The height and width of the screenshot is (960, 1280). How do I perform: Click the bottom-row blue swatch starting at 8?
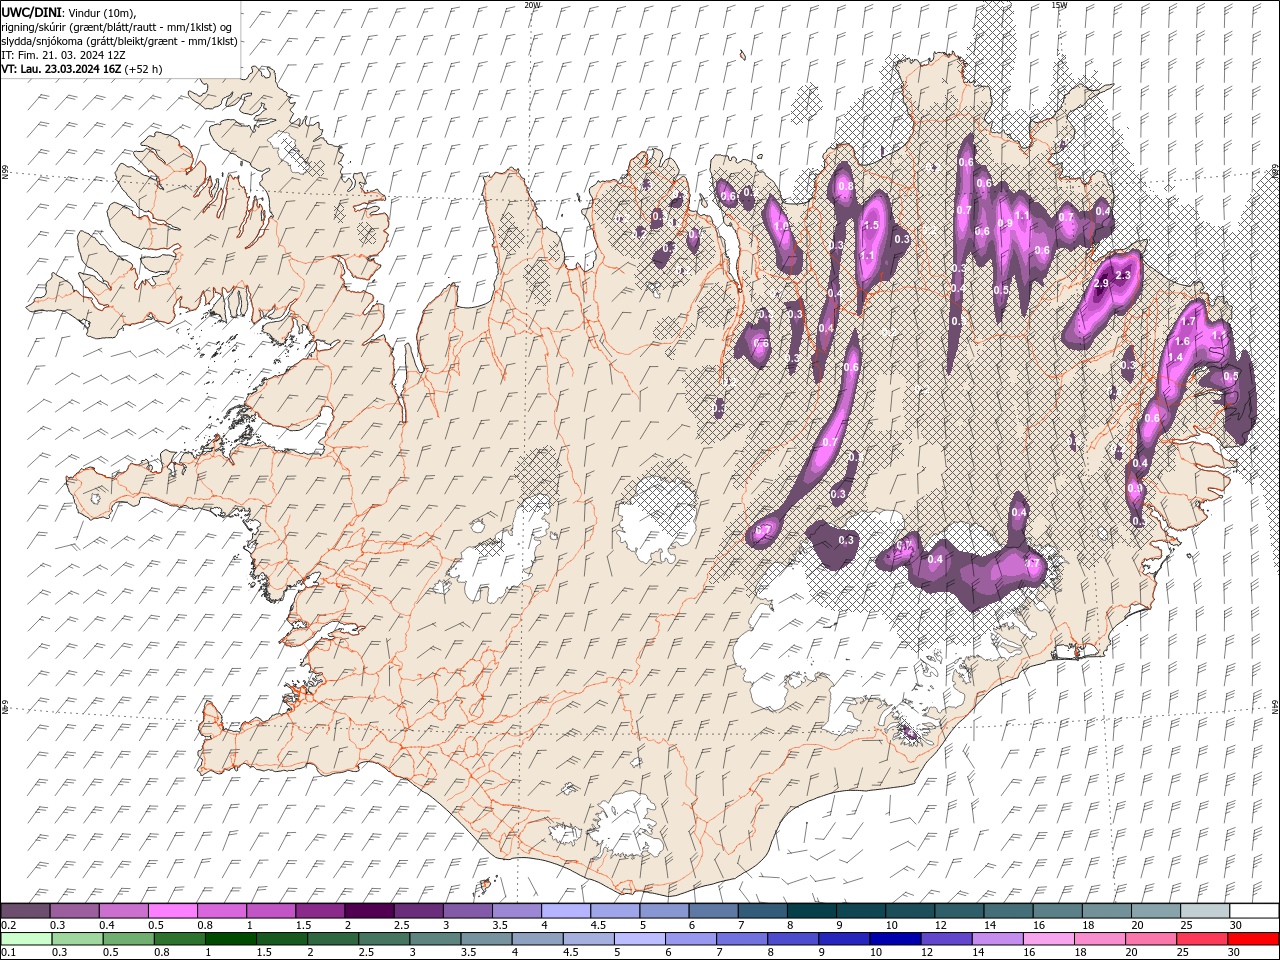(x=792, y=939)
